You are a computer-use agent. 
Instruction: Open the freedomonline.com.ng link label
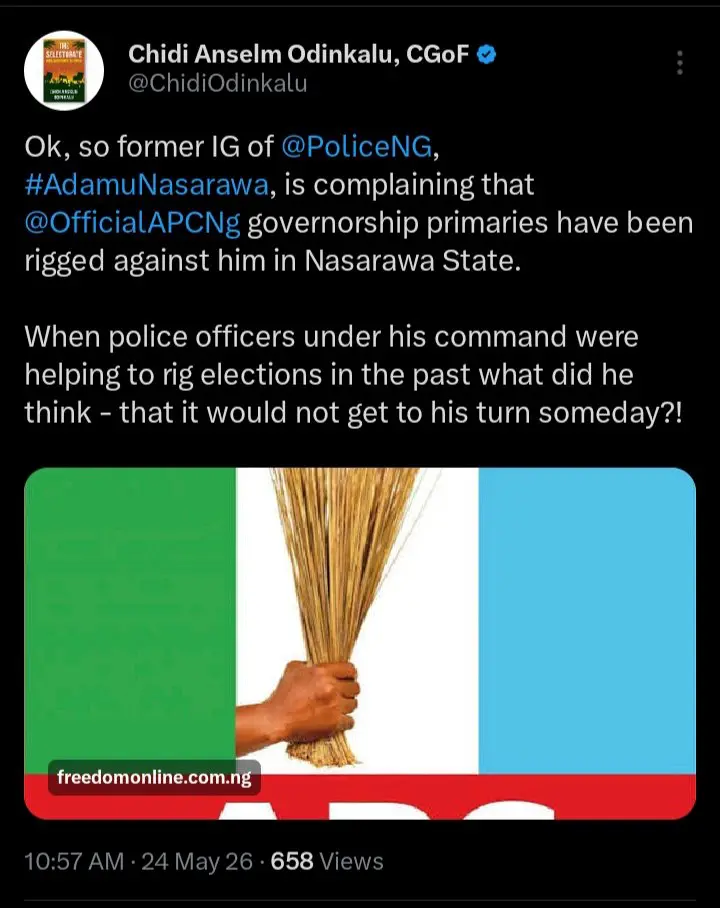154,777
